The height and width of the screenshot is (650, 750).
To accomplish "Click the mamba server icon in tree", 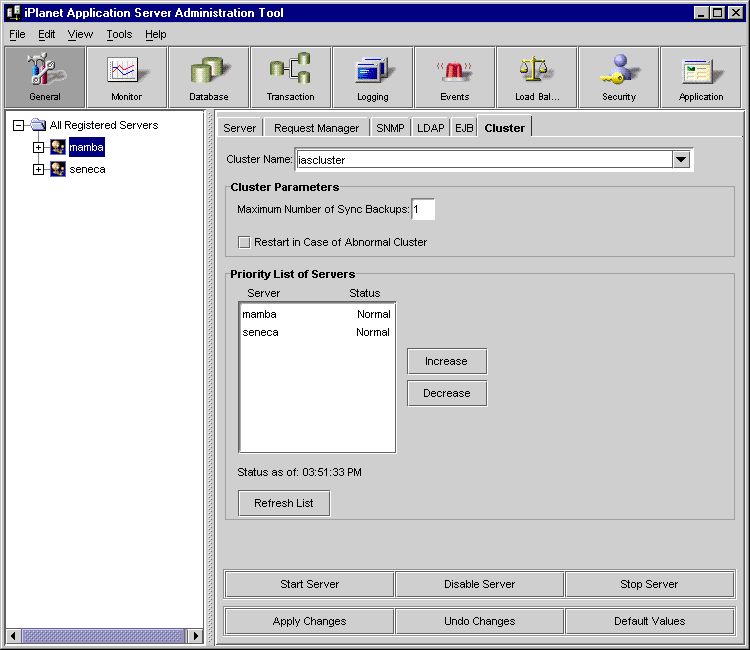I will 58,147.
